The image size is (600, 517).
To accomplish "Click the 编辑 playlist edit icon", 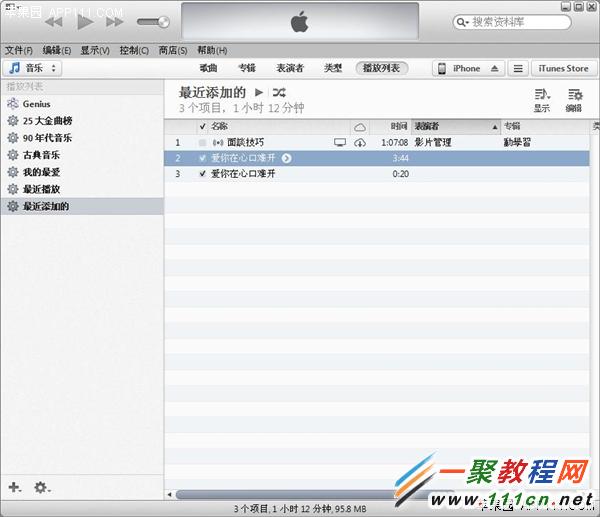I will [x=574, y=100].
